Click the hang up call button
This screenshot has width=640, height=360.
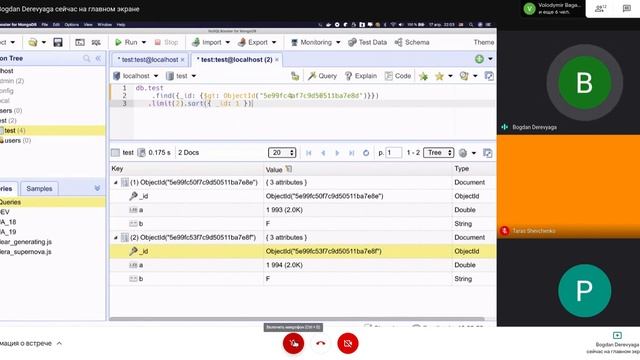point(321,343)
